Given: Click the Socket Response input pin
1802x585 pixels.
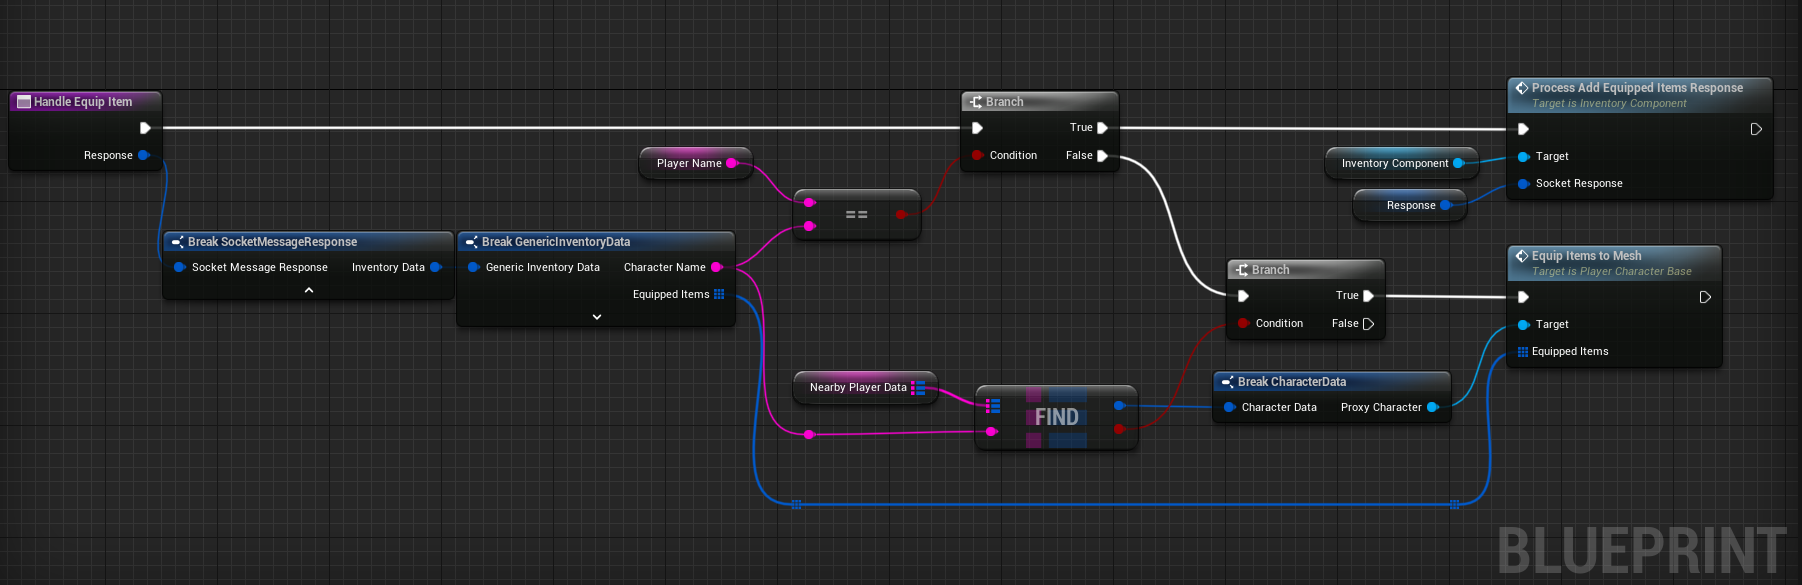Looking at the screenshot, I should point(1523,184).
